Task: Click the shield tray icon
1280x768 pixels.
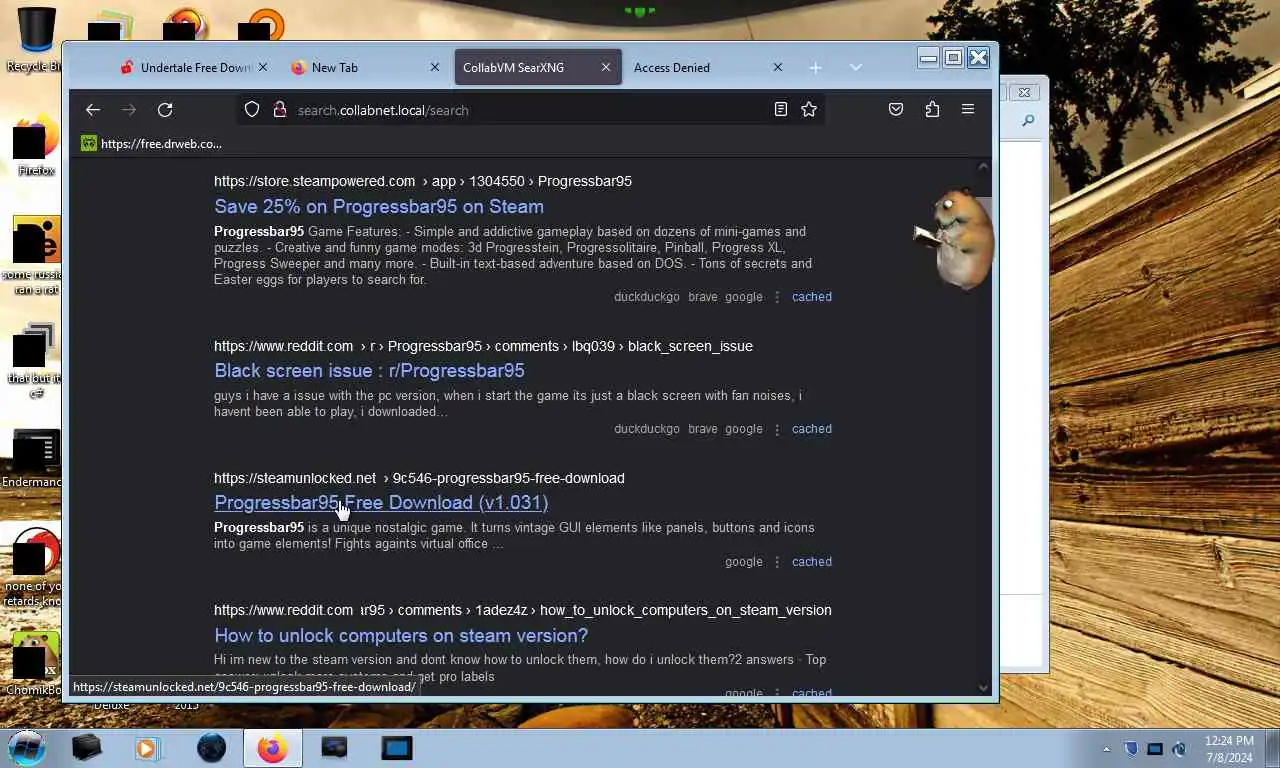Action: click(1131, 749)
